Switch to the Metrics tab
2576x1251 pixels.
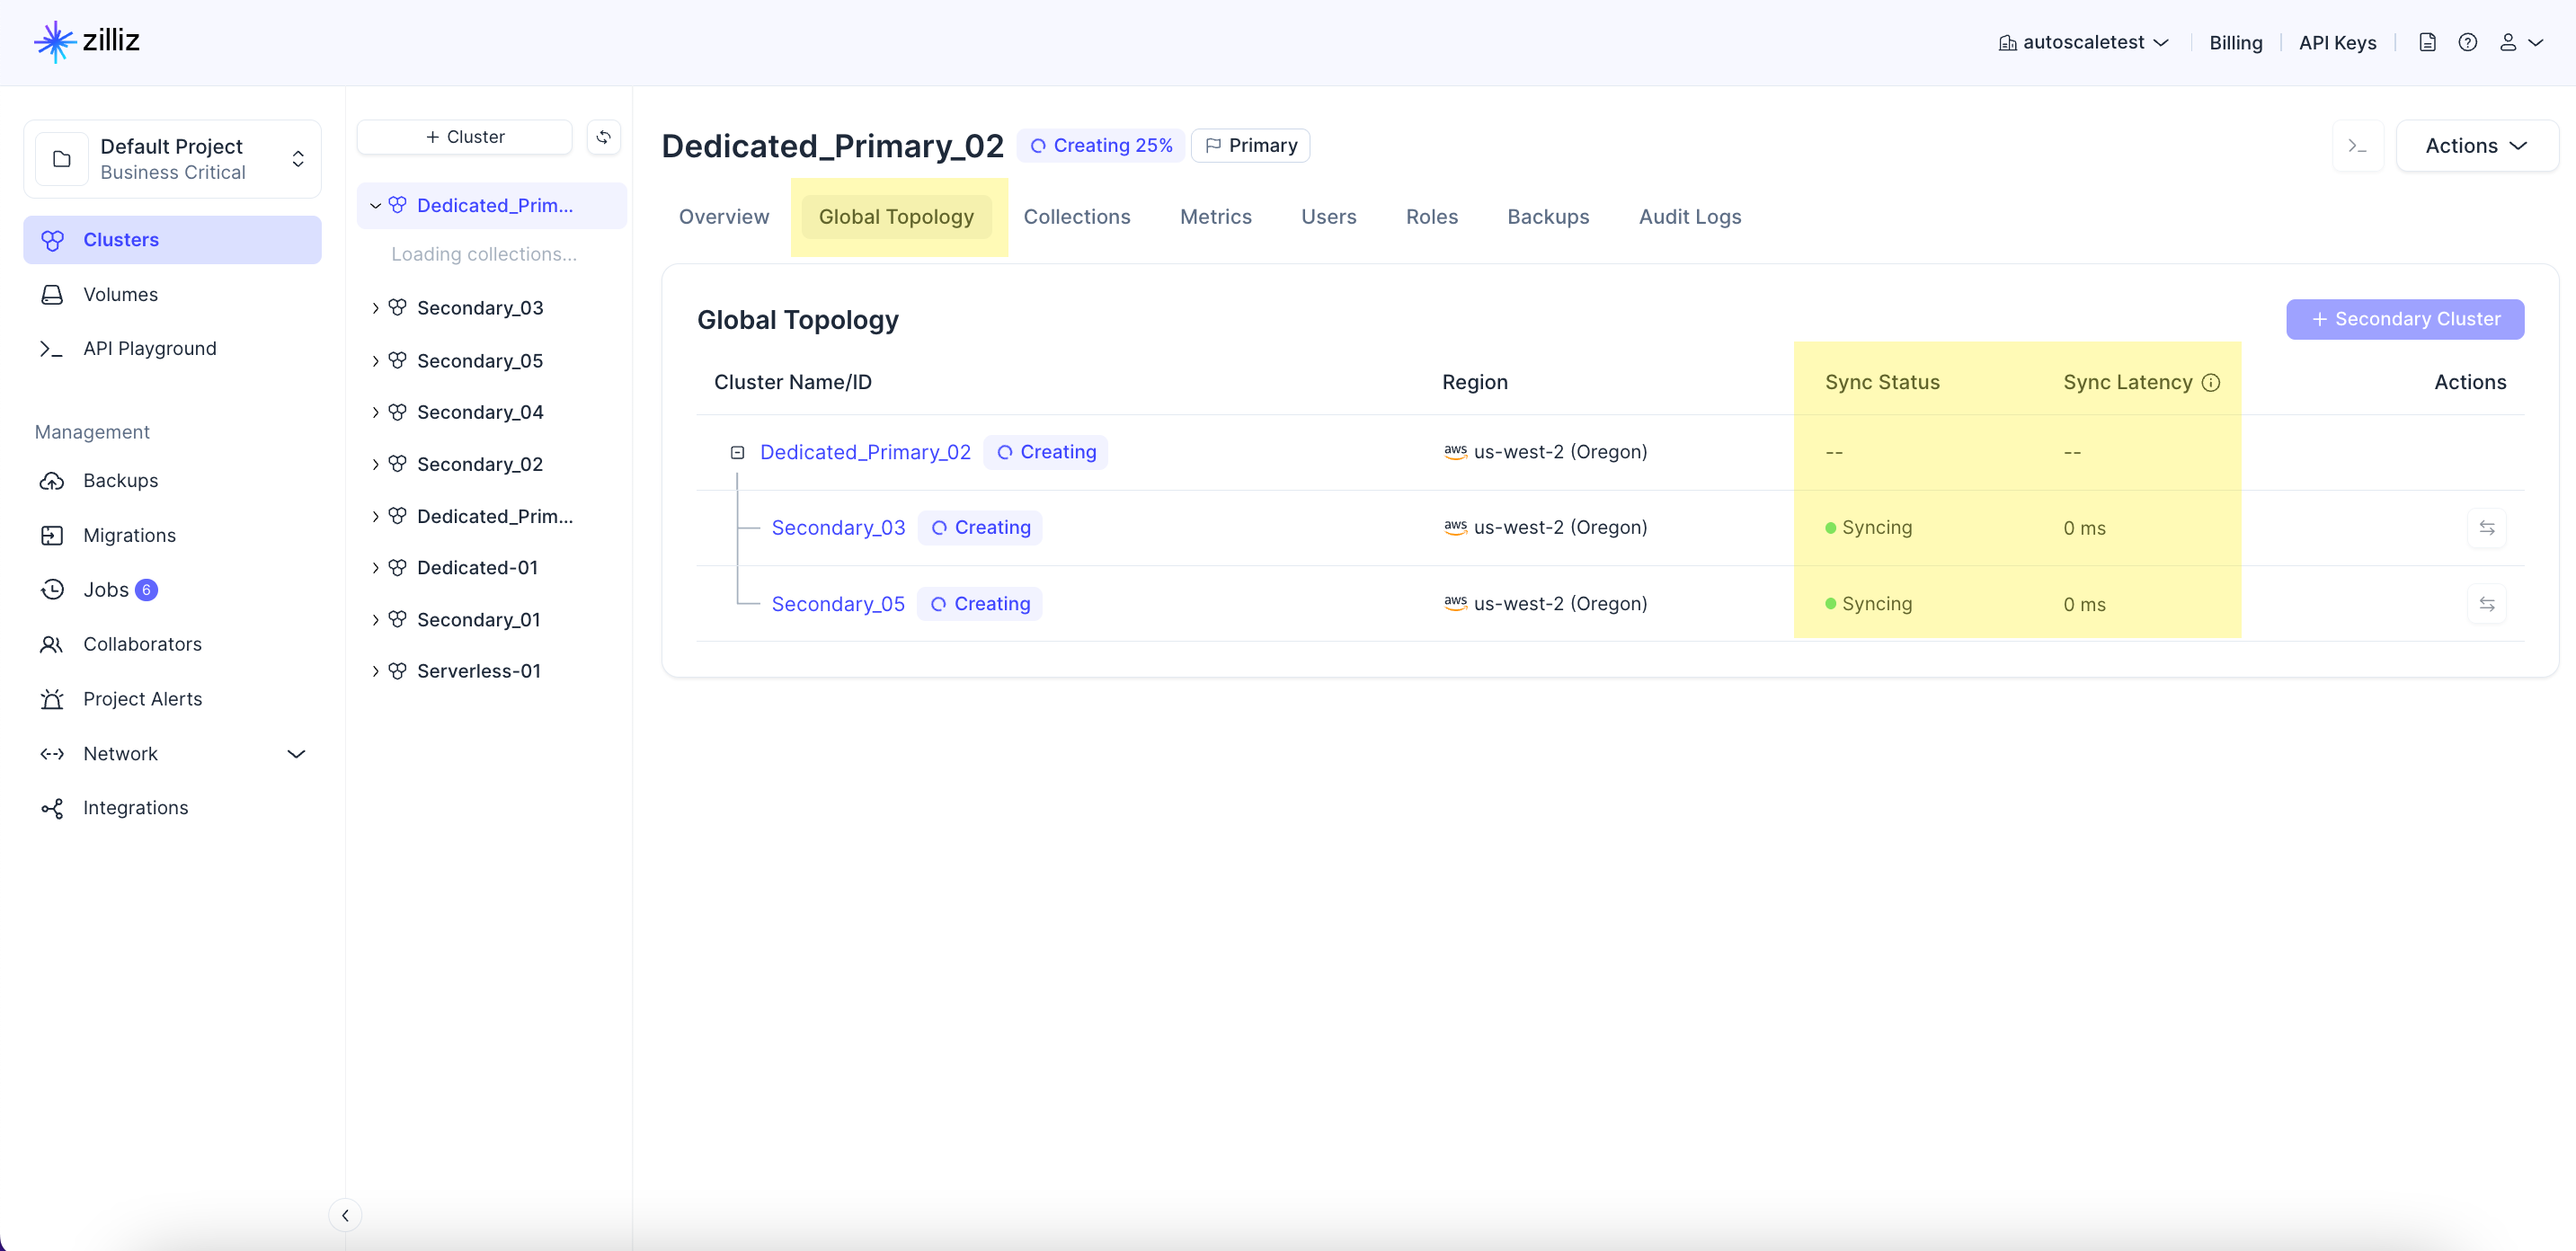(1215, 217)
